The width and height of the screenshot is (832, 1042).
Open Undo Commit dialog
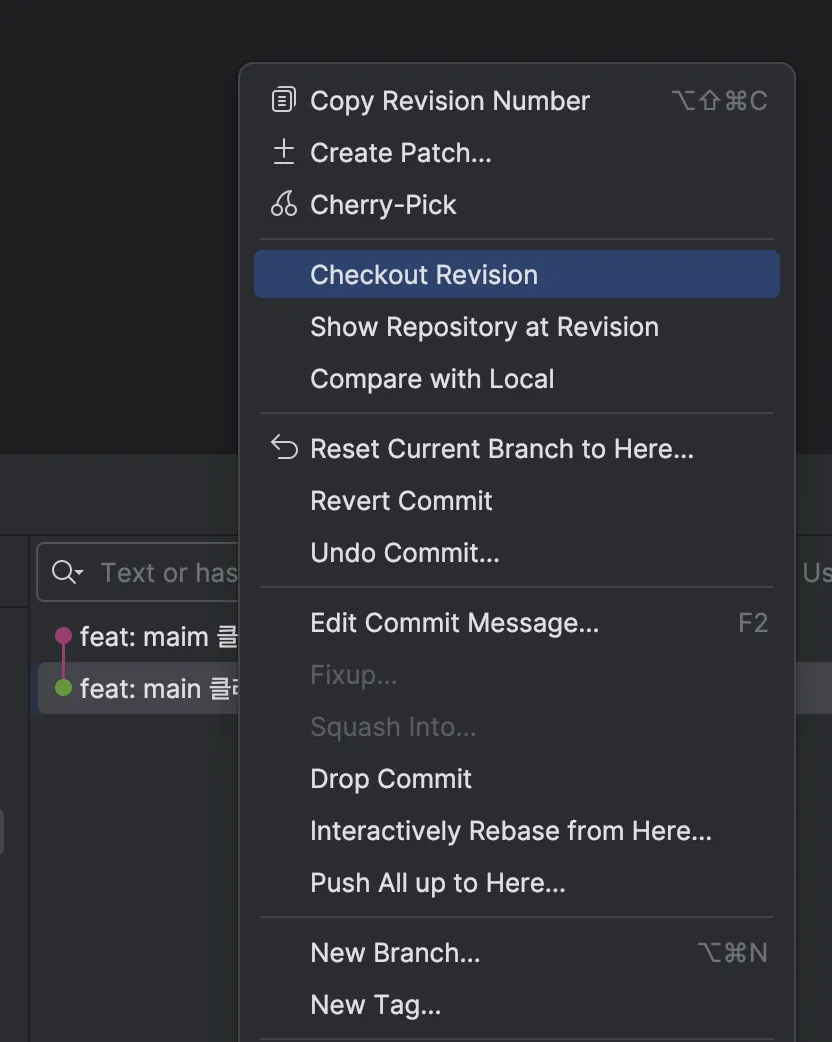click(404, 553)
